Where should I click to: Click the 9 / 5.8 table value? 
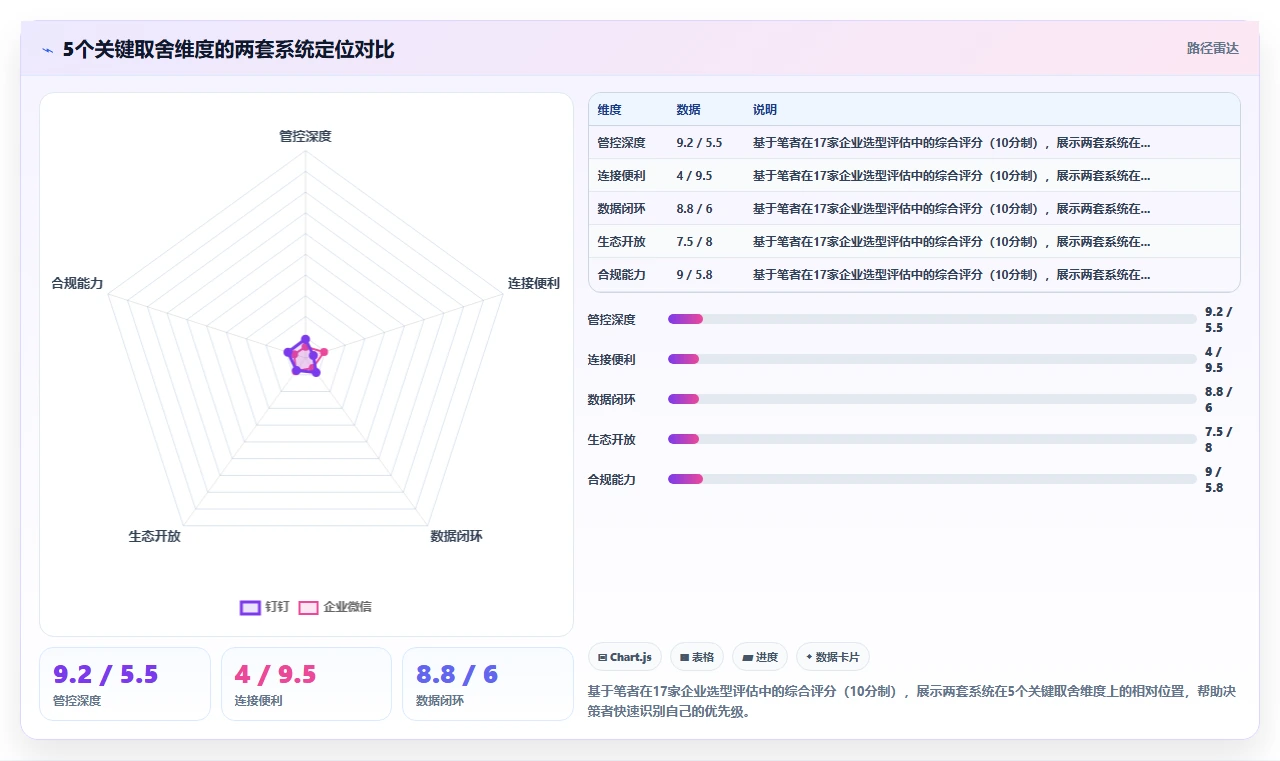694,275
